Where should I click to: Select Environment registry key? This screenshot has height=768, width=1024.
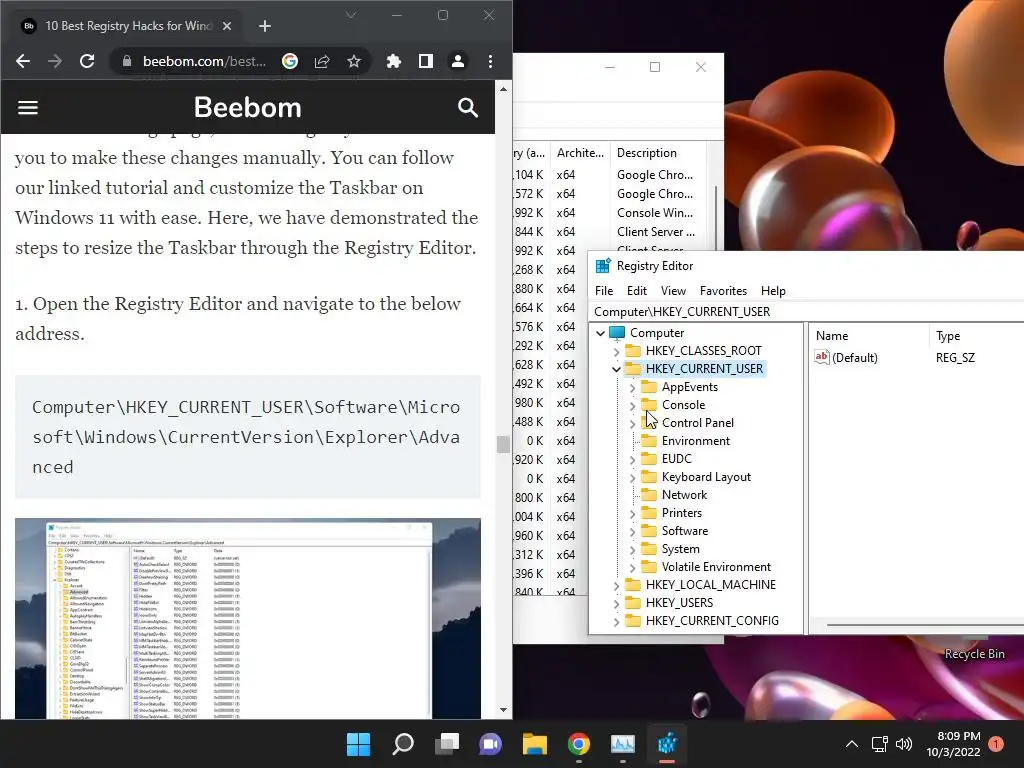click(696, 441)
